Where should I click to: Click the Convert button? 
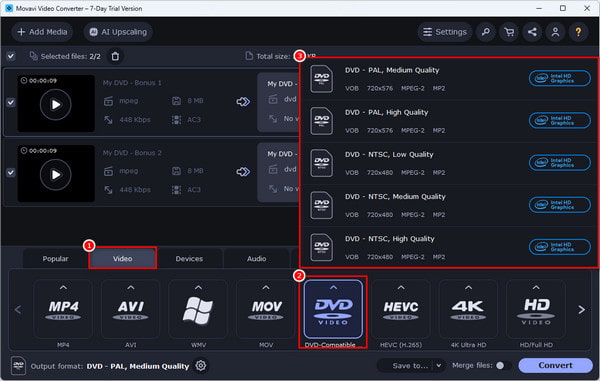tap(555, 366)
